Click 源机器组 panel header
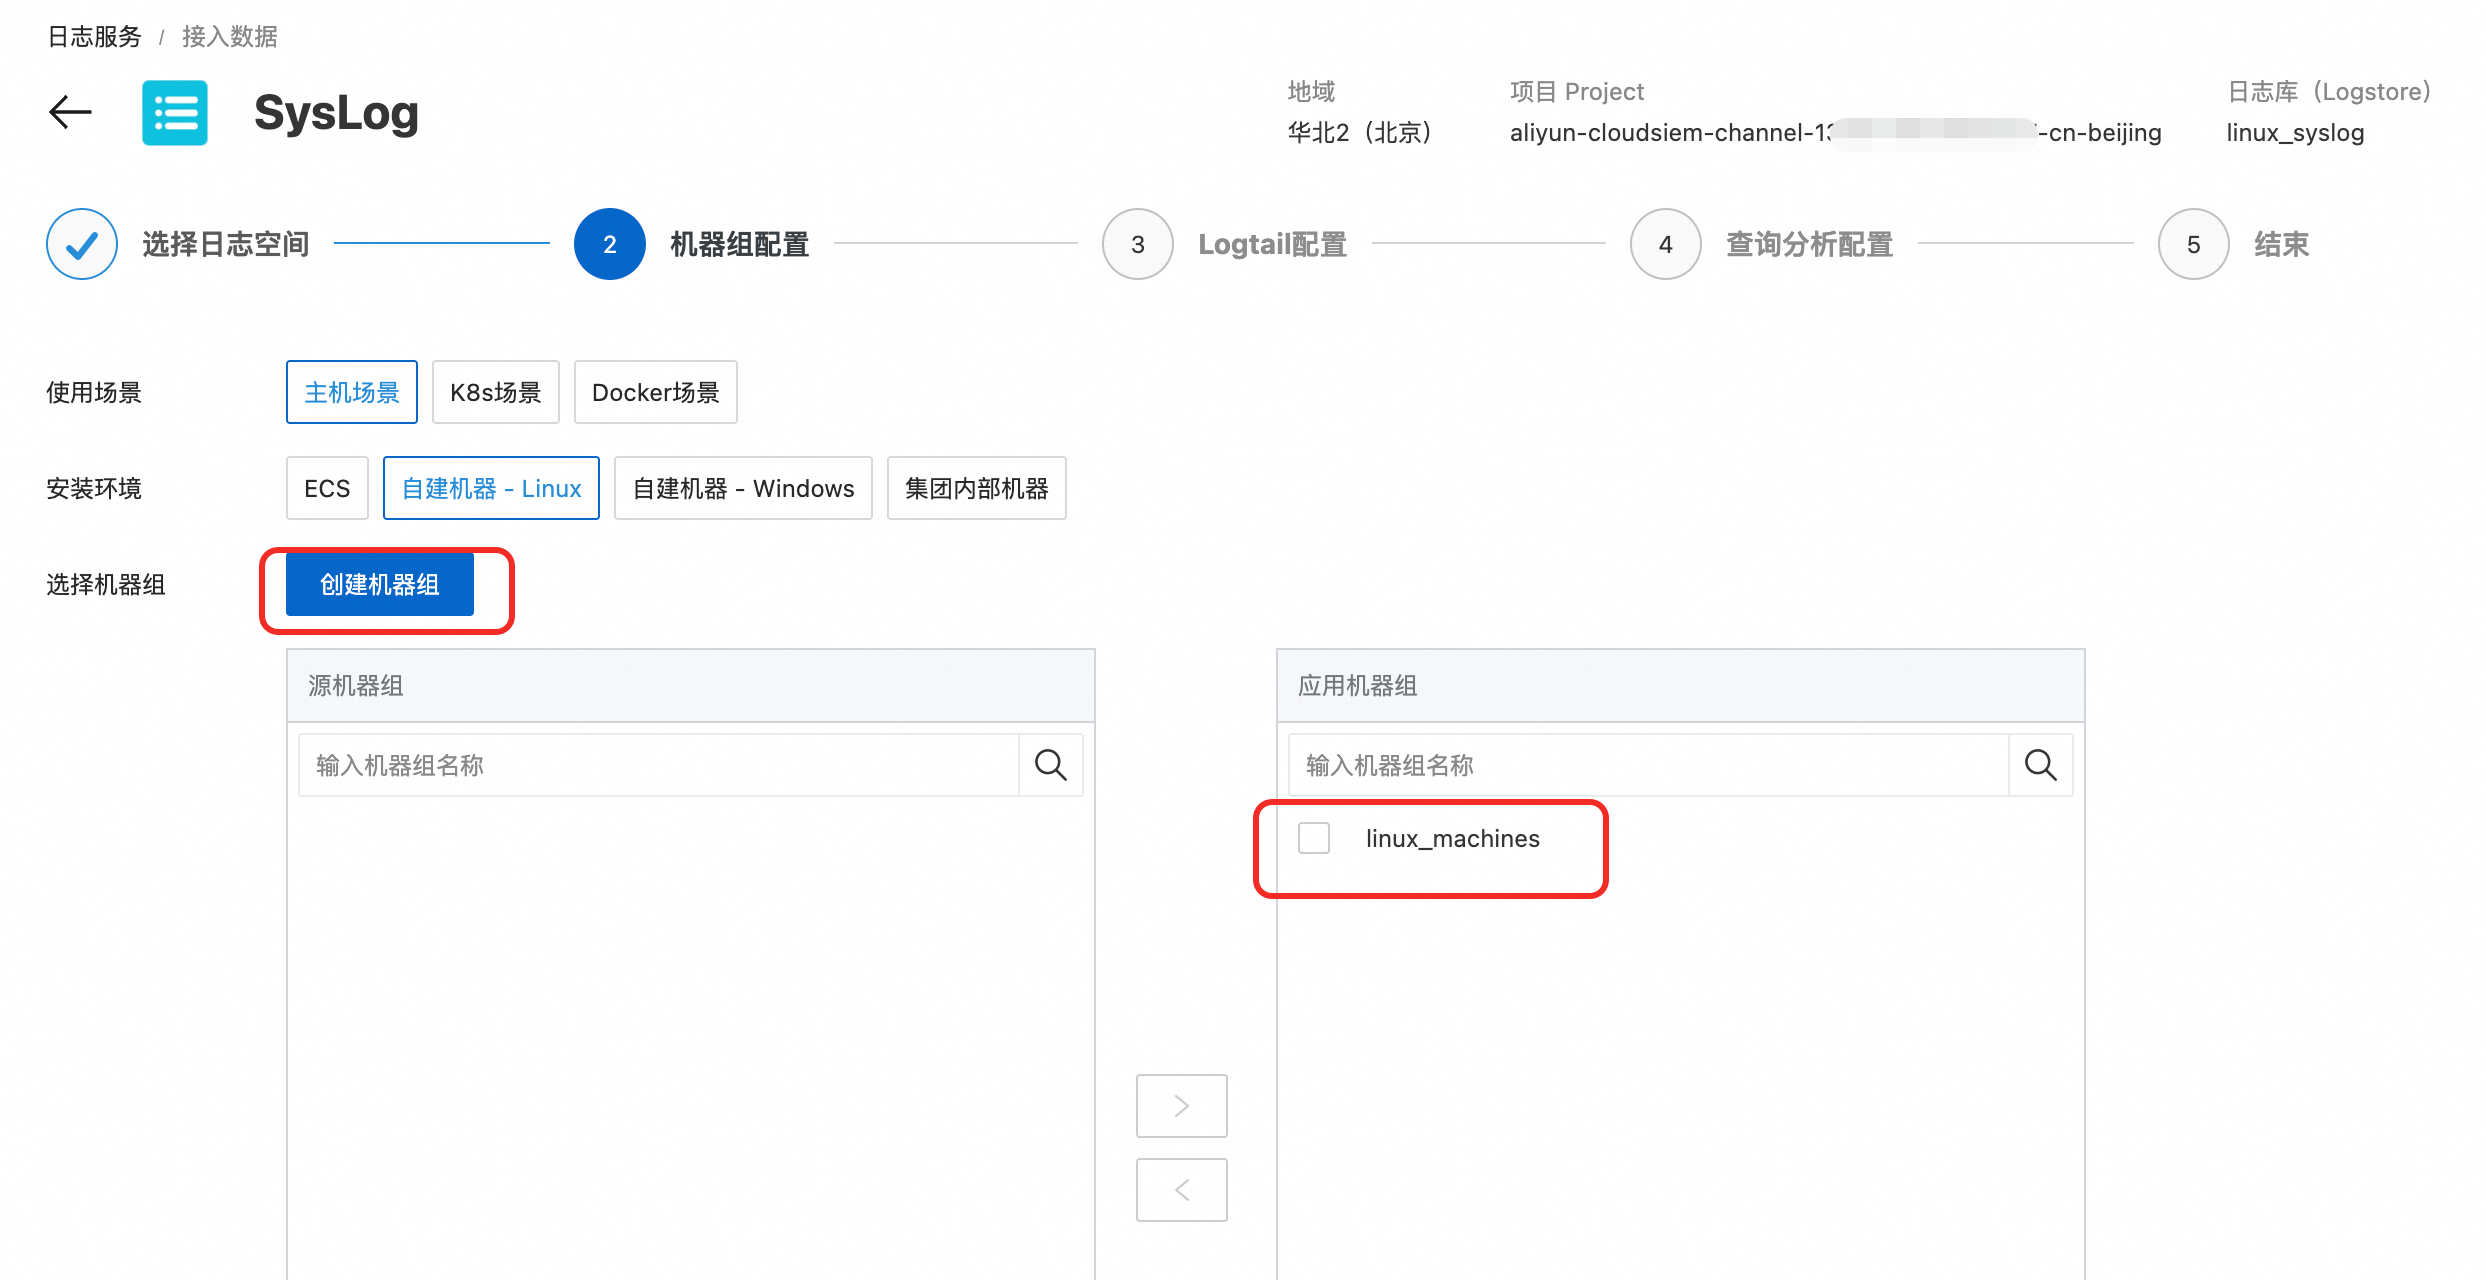 point(691,686)
